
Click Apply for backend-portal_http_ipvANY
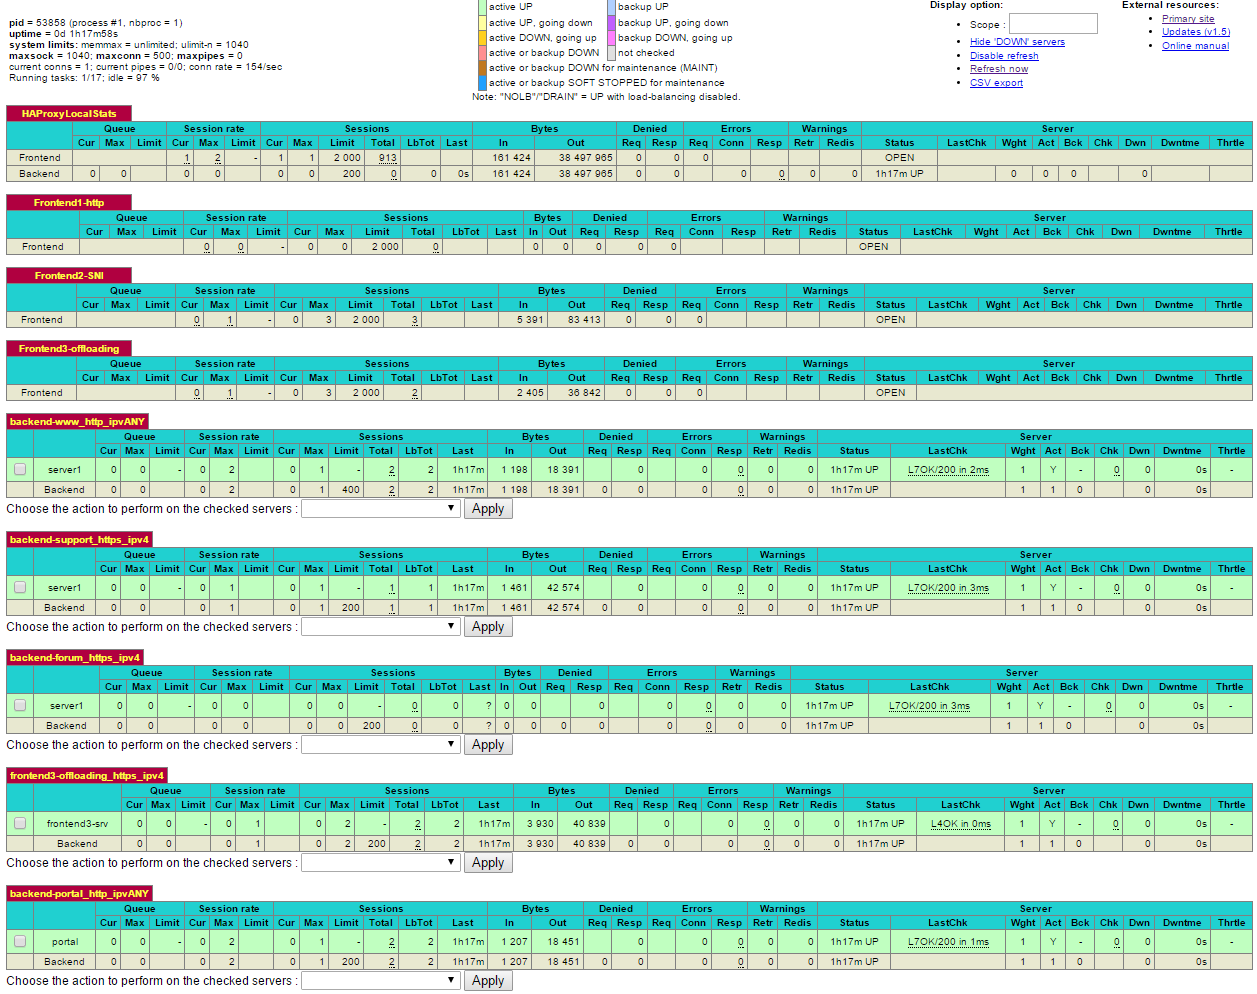[488, 981]
